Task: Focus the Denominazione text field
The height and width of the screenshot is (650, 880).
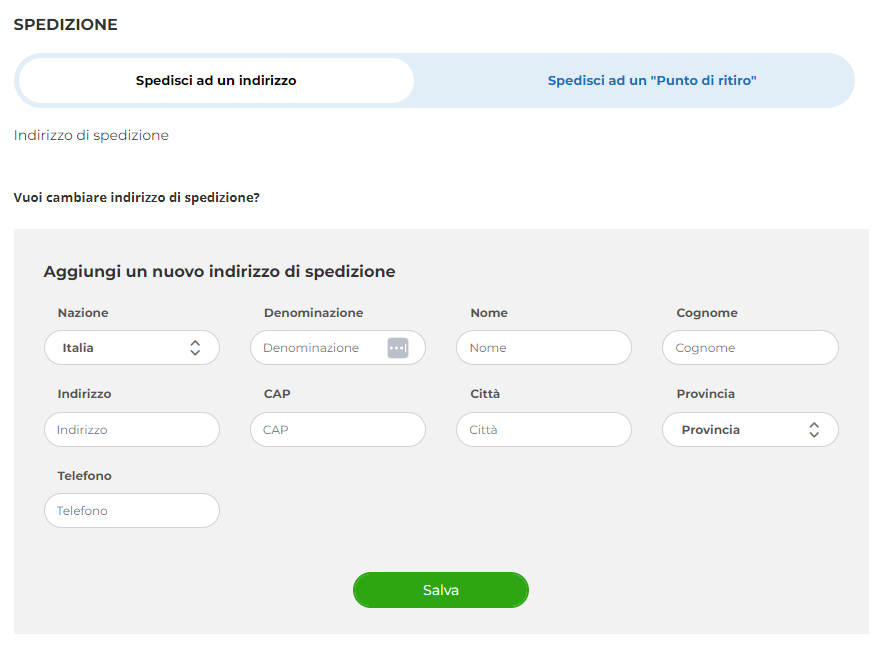Action: click(337, 347)
